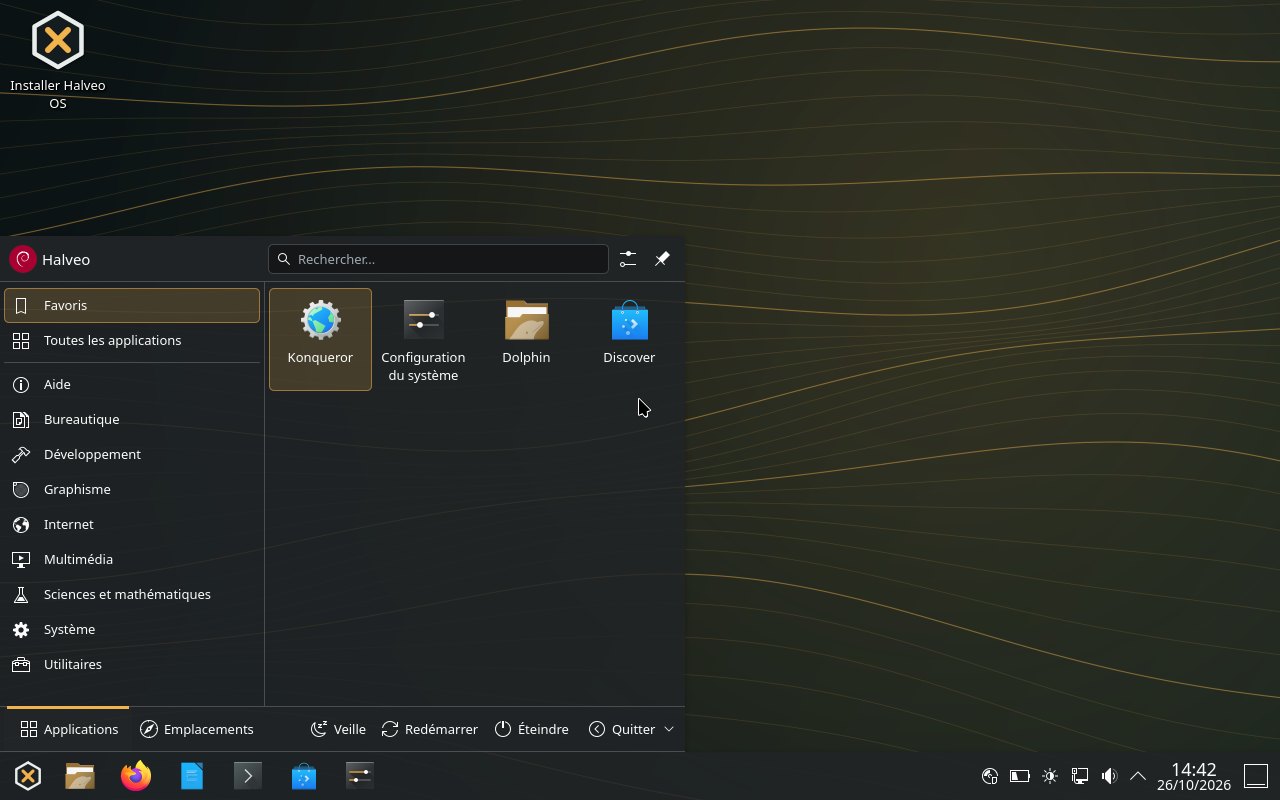Open System Settings from the taskbar

coord(360,776)
